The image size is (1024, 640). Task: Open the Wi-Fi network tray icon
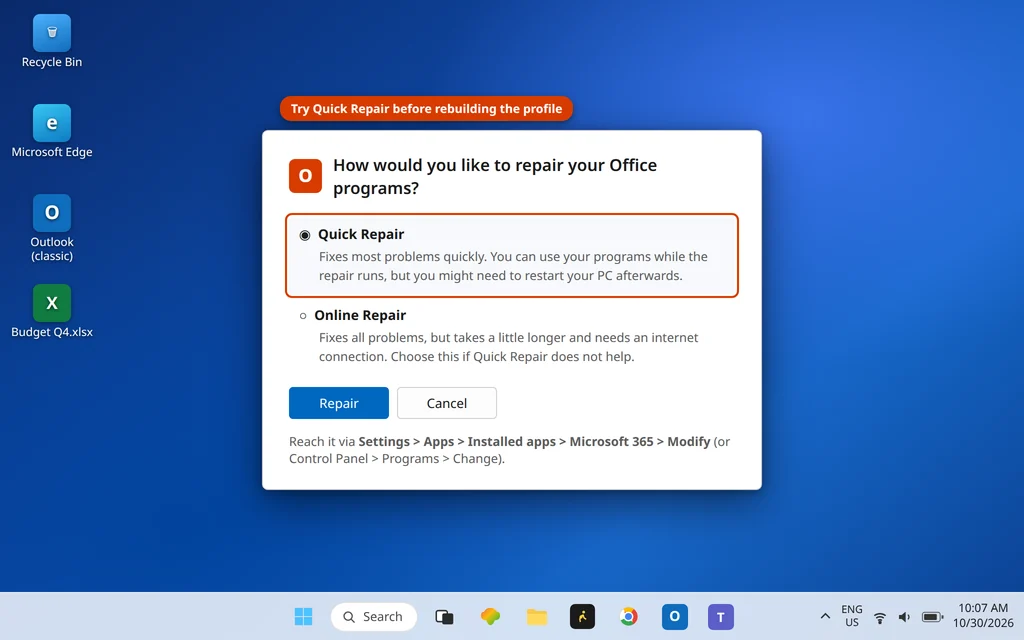pos(880,617)
